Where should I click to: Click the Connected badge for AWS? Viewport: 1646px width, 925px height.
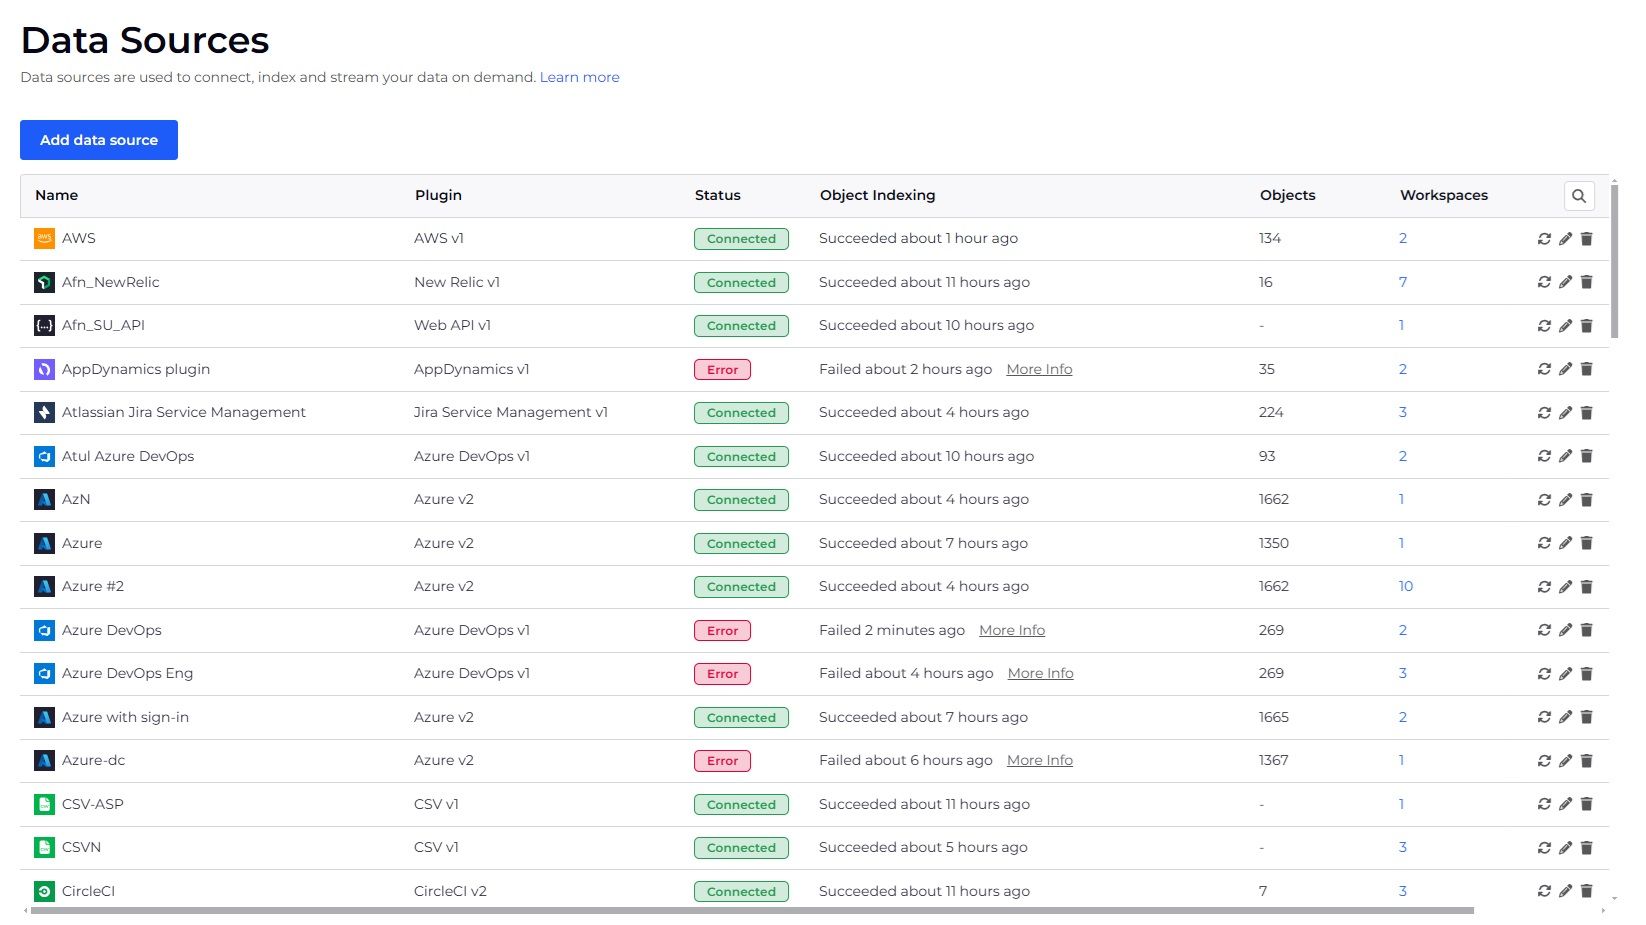pyautogui.click(x=741, y=239)
